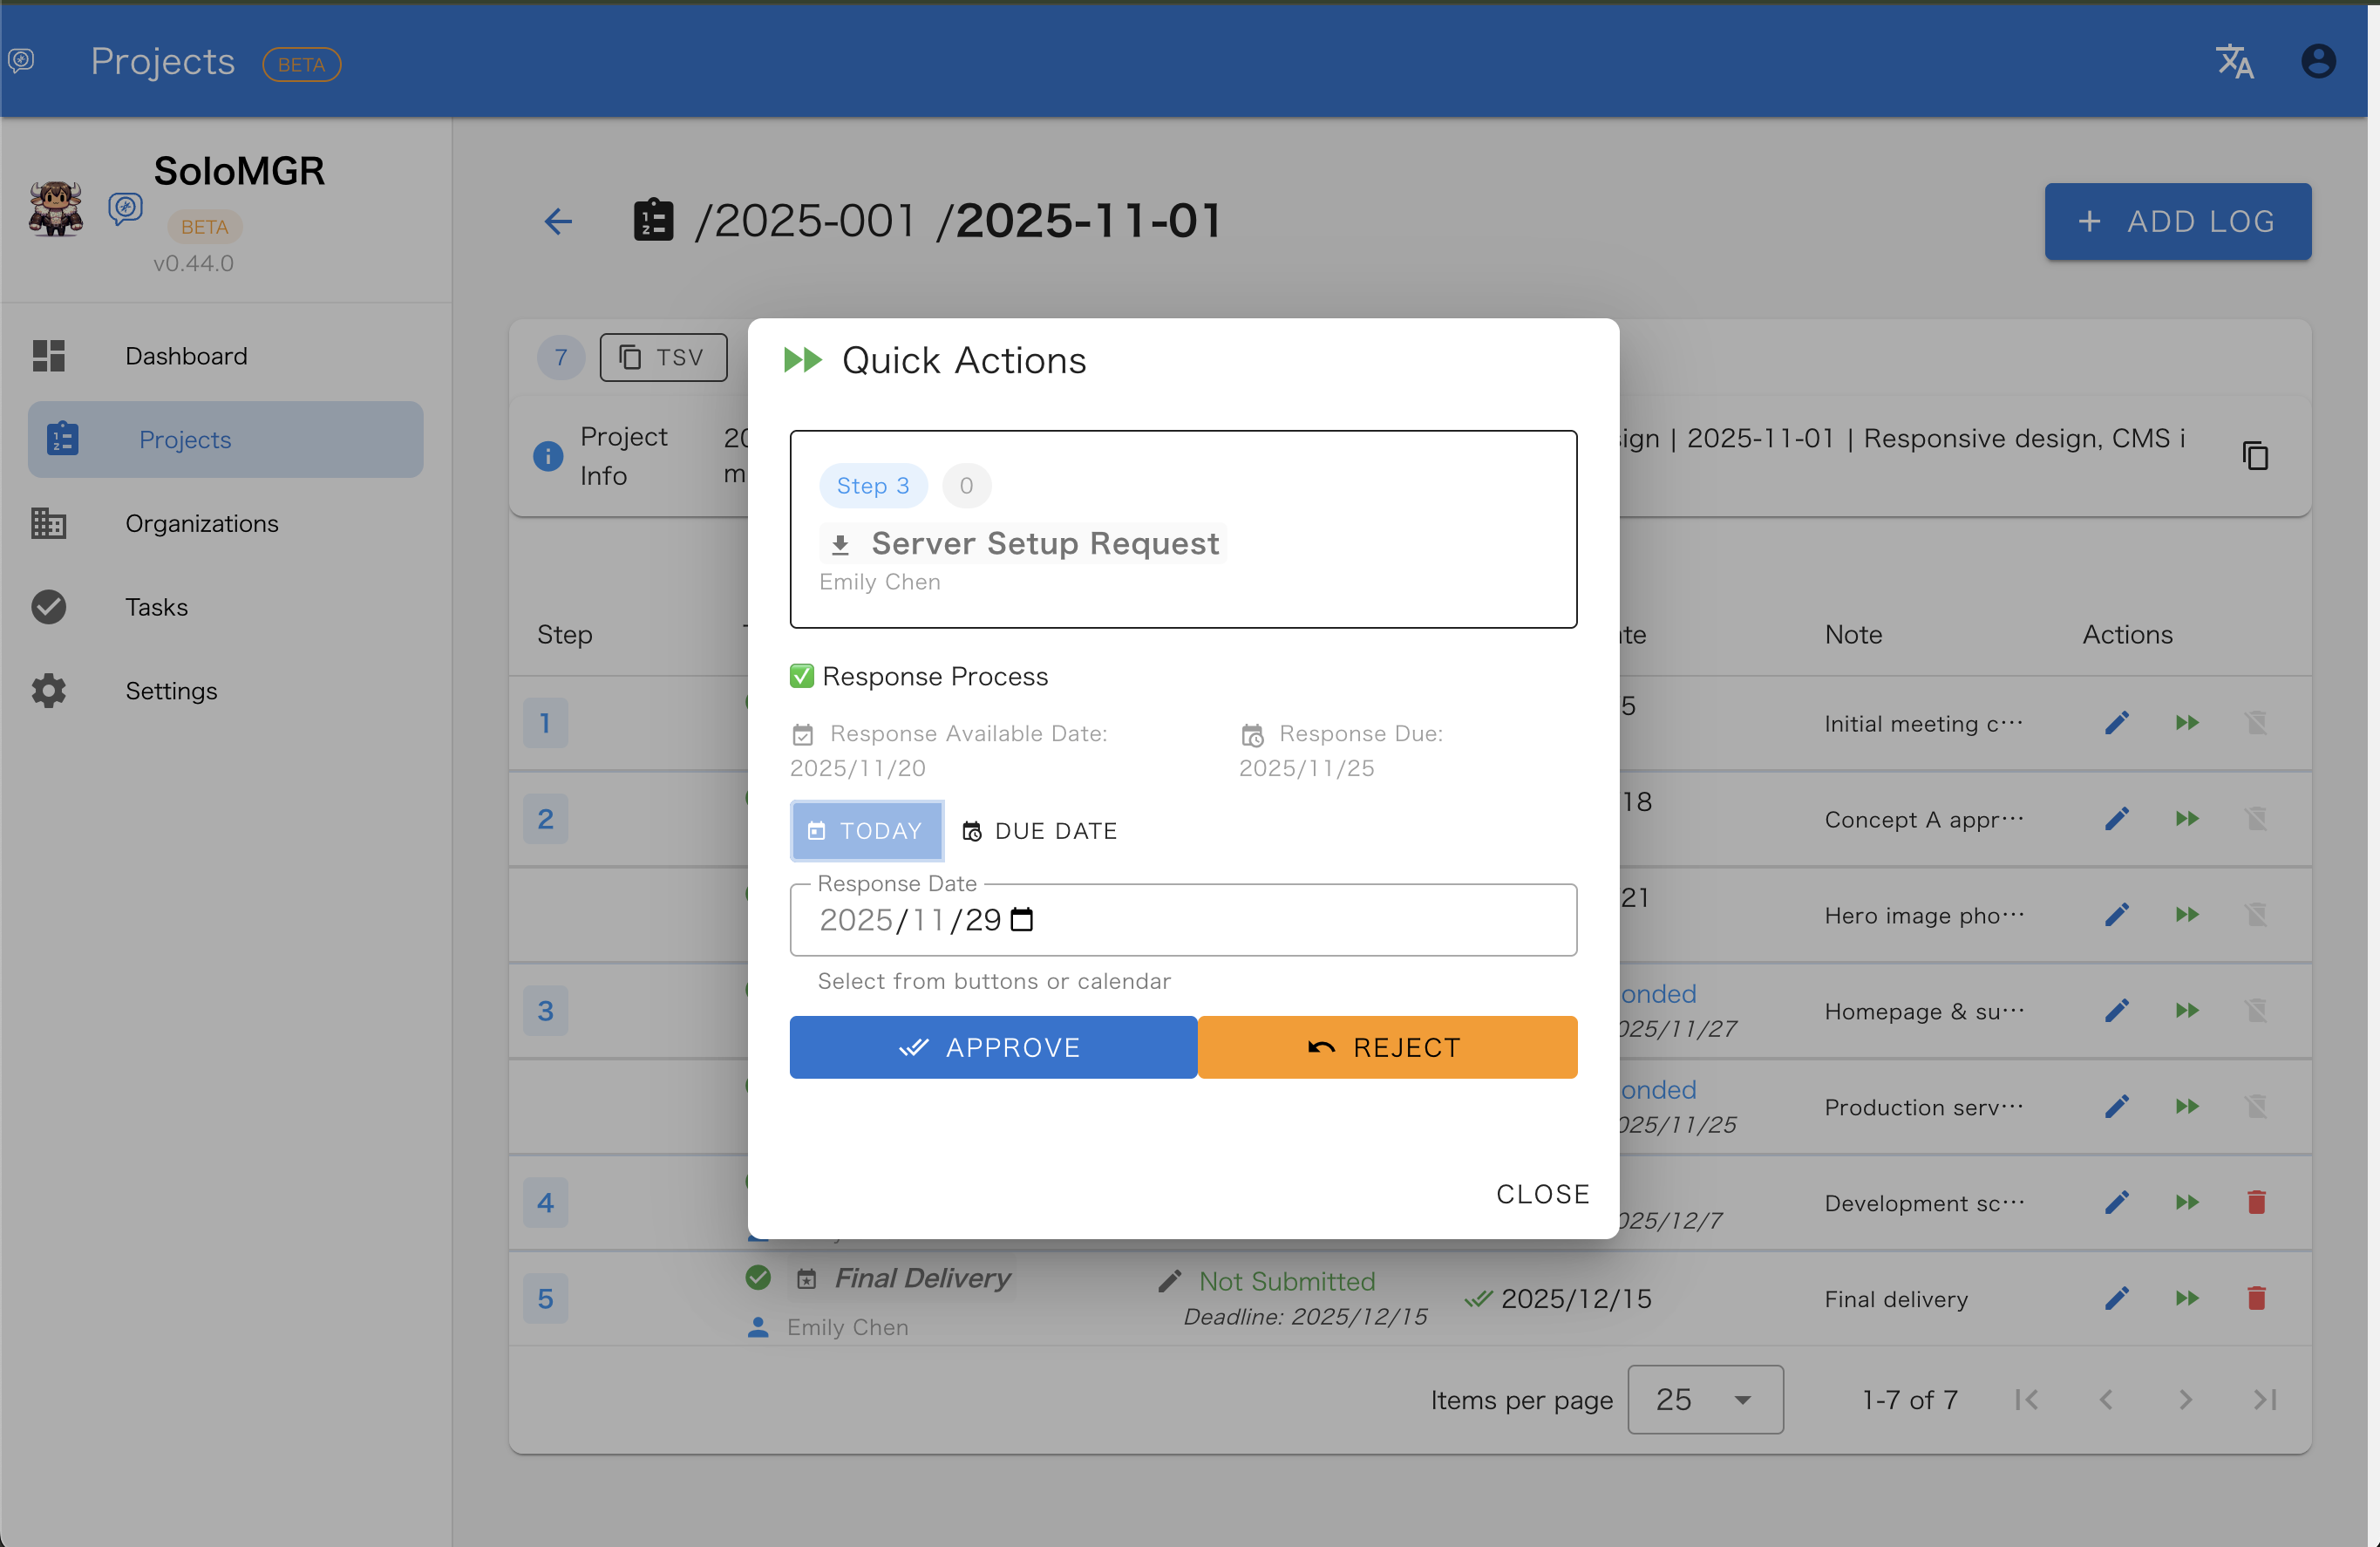The image size is (2380, 1547).
Task: Select the DUE DATE option
Action: click(1040, 830)
